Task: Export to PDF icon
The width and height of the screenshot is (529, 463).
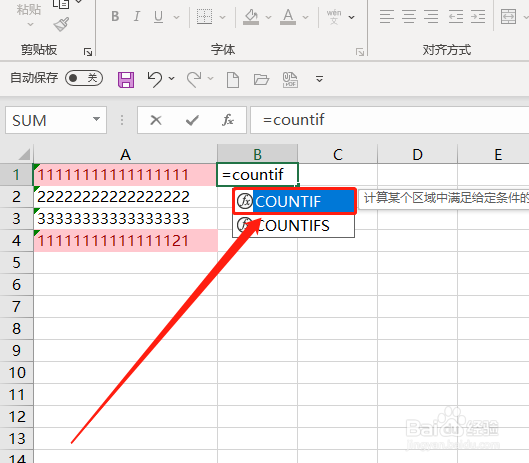Action: [x=290, y=80]
